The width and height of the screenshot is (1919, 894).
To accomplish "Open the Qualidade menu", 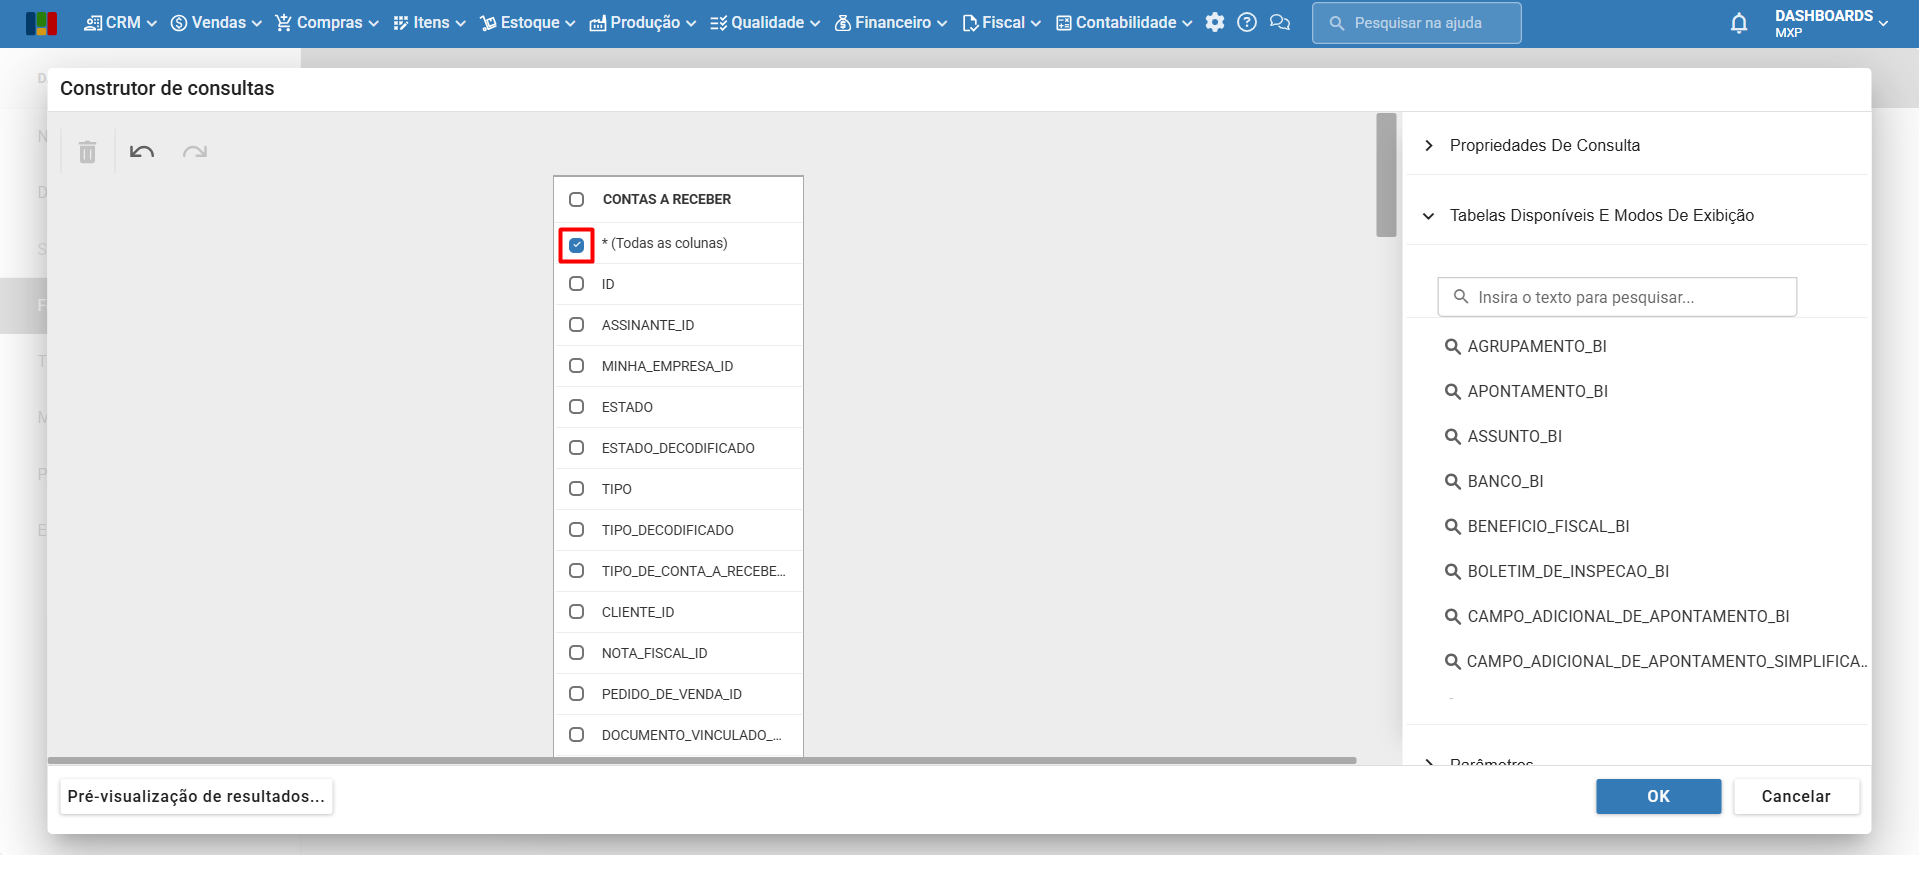I will (765, 22).
